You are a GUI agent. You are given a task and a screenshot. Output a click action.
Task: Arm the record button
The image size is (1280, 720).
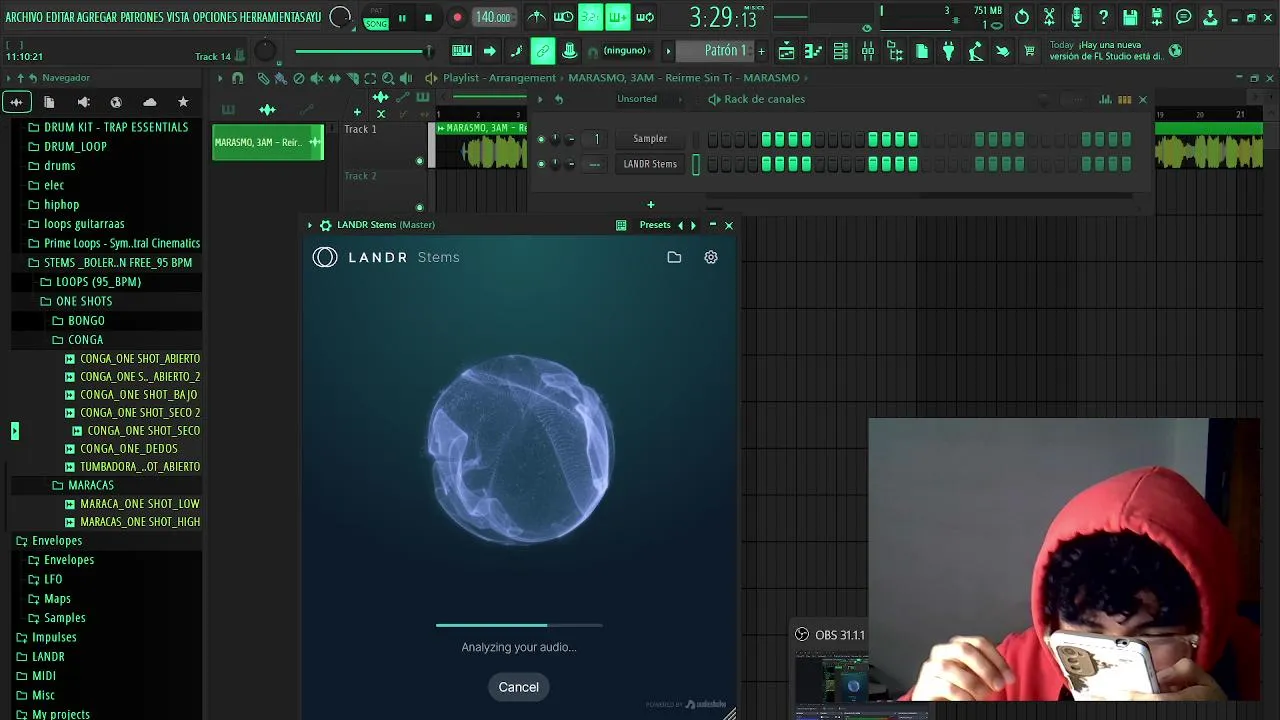457,17
